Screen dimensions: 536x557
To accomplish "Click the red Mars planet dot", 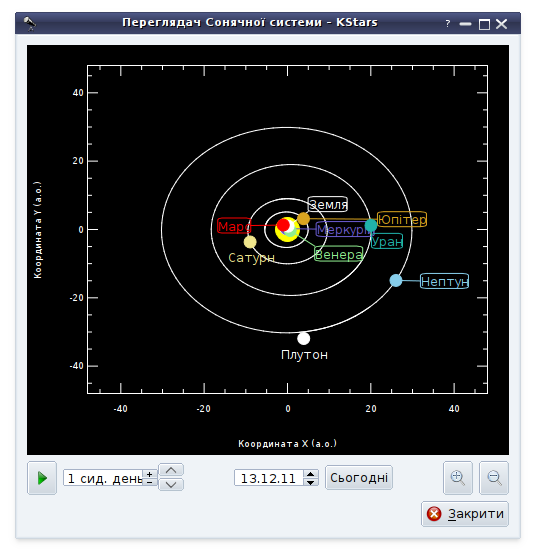I will (x=283, y=225).
